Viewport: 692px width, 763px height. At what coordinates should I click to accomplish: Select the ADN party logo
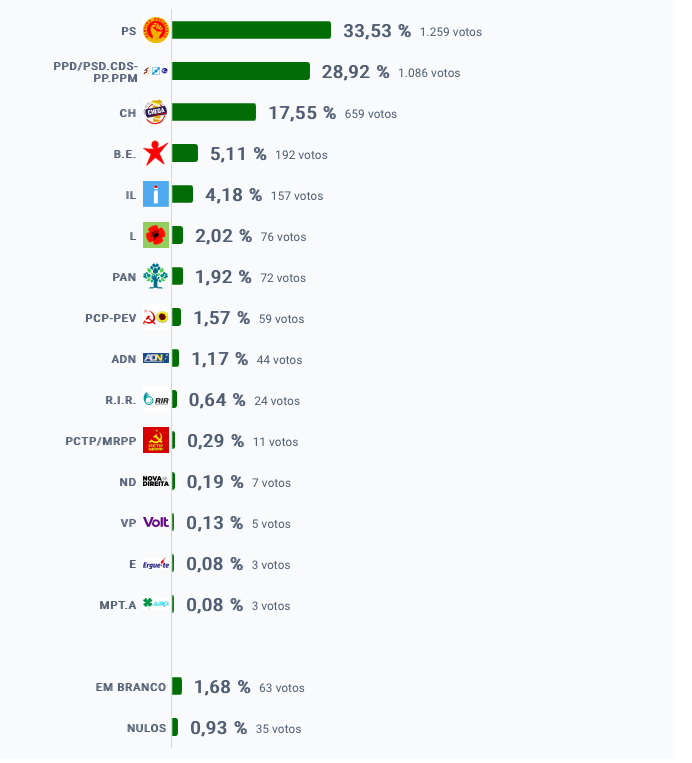[156, 358]
